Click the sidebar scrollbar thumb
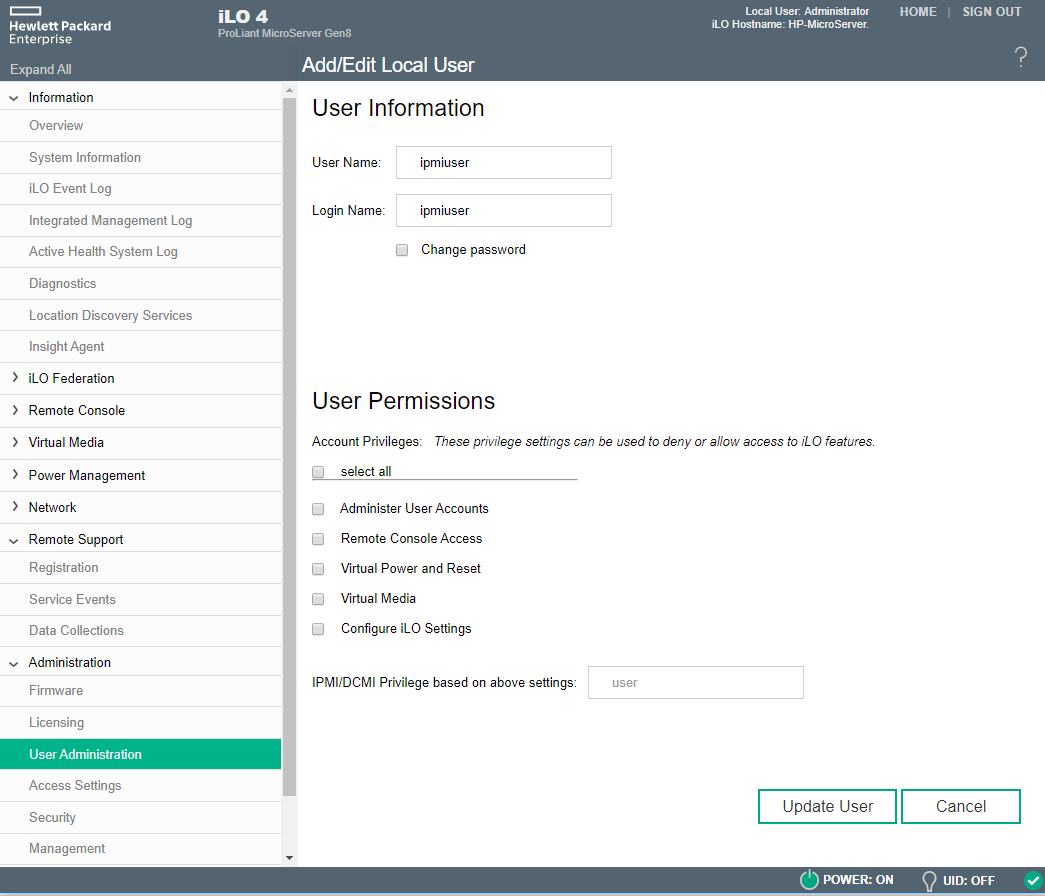This screenshot has width=1045, height=896. pos(289,447)
